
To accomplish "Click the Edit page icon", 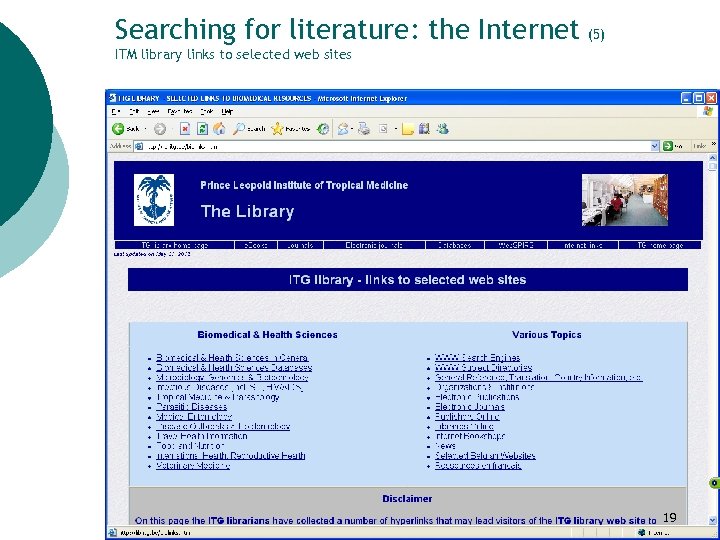I will pos(383,129).
